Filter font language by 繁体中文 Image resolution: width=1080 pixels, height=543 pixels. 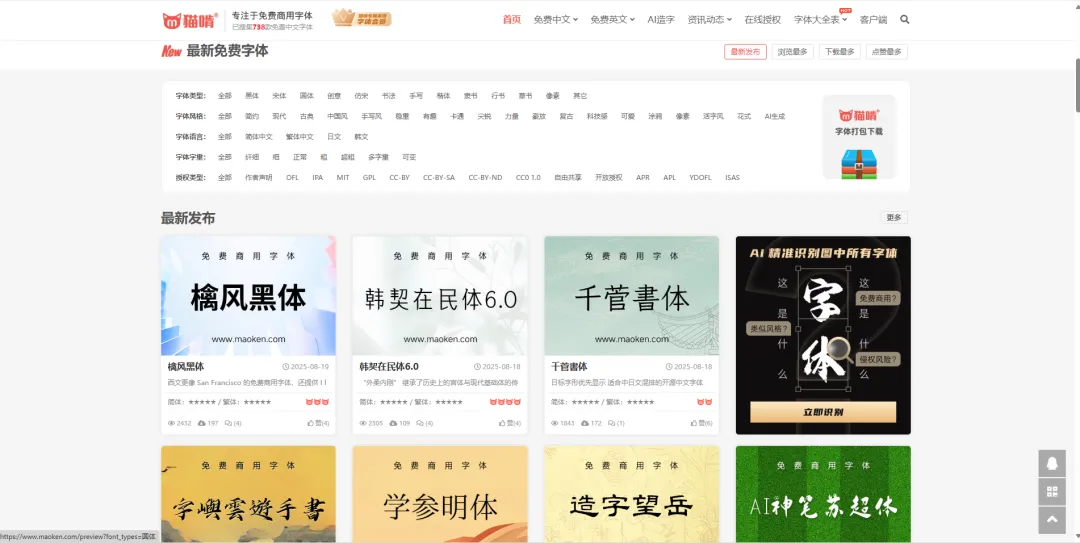point(300,137)
